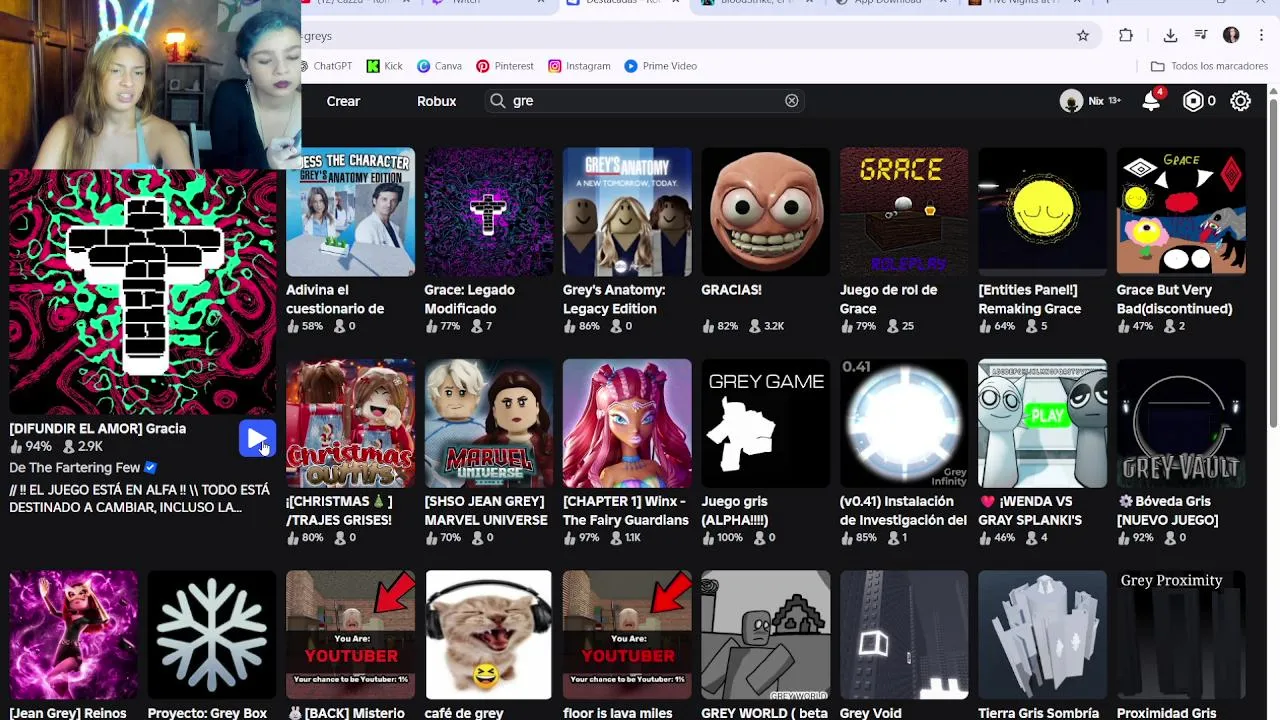Open the Canva bookmark
The image size is (1280, 720).
click(439, 66)
